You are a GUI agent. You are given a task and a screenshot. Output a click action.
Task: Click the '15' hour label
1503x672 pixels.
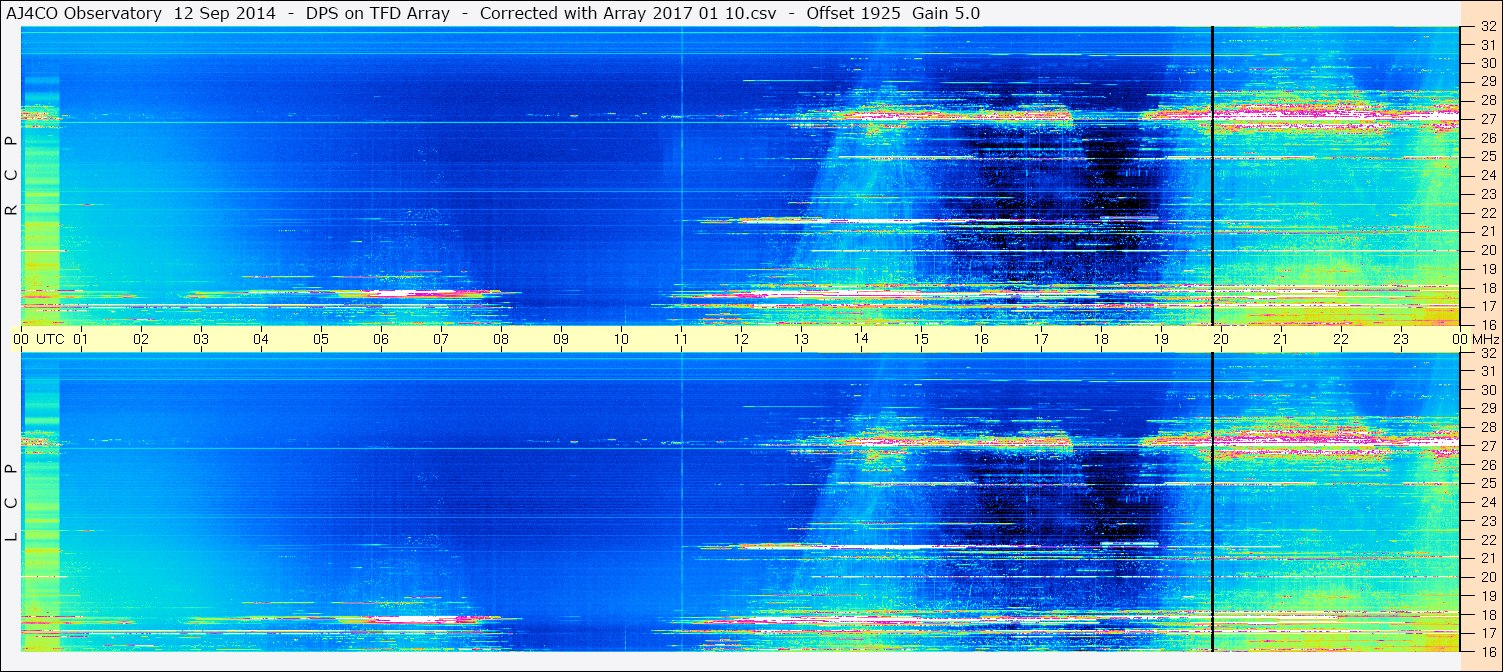[921, 339]
